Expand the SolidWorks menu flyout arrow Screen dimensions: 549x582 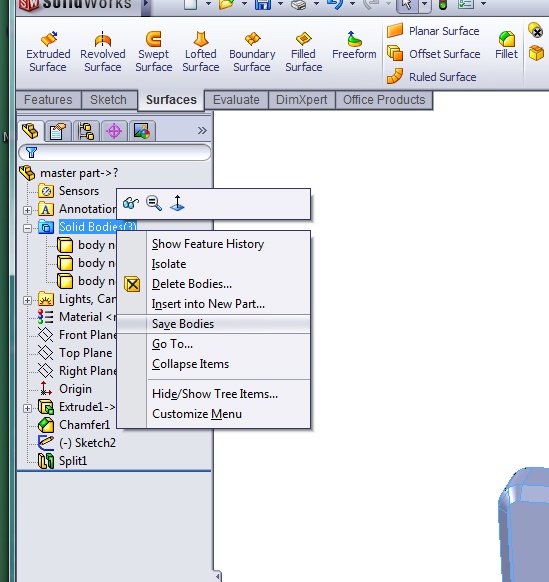tap(146, 4)
